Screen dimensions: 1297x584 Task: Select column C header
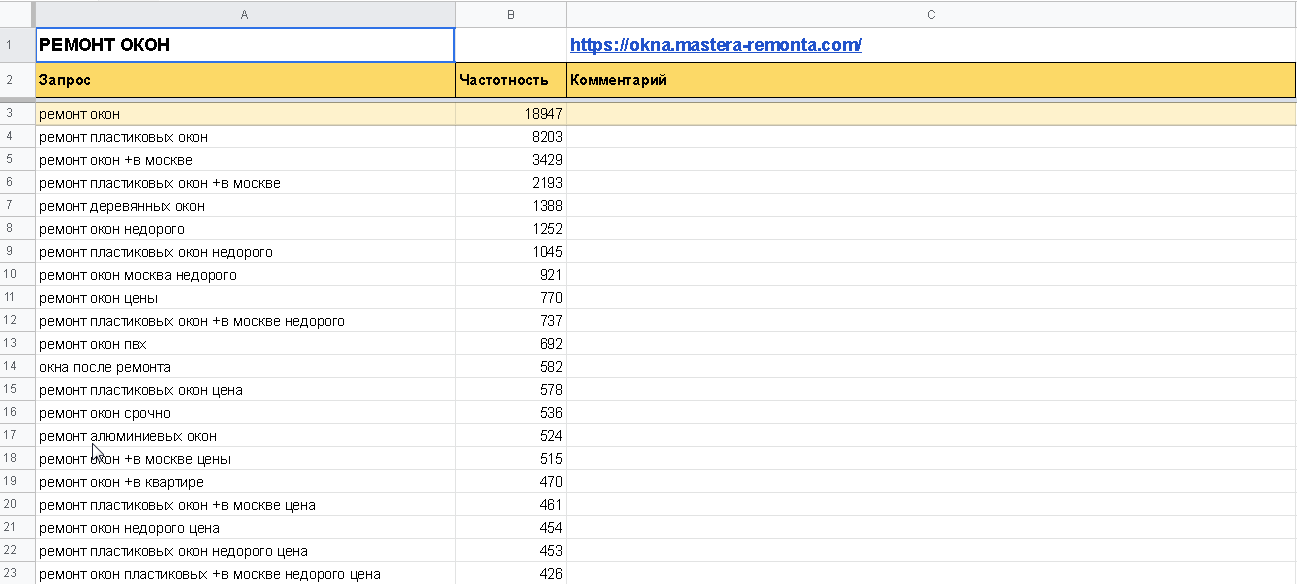click(x=931, y=14)
